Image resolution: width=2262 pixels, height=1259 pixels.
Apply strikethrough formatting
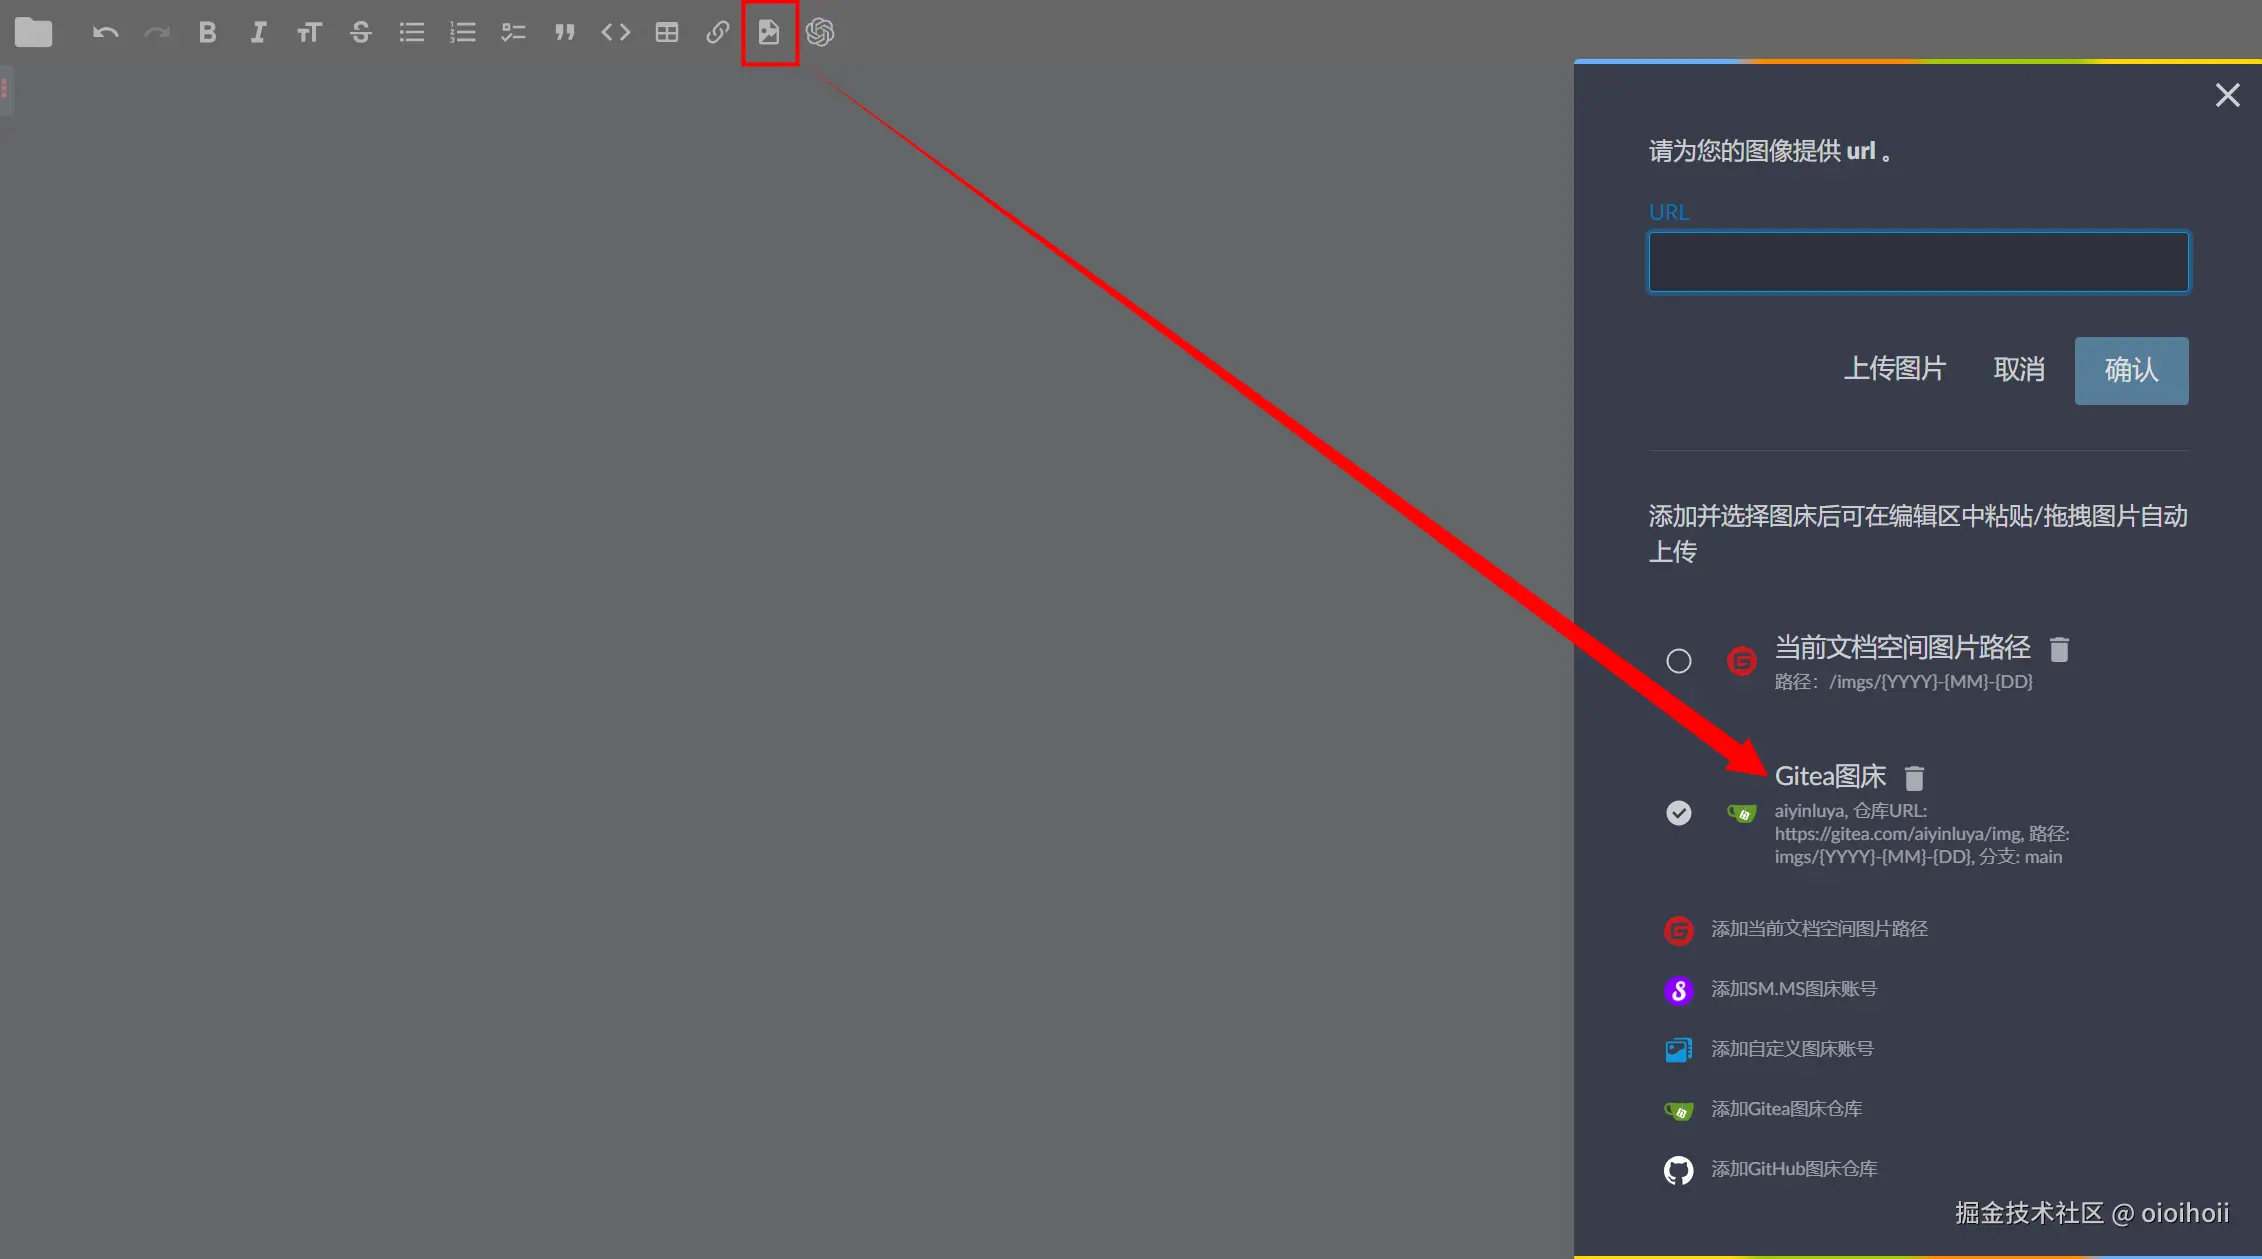point(361,33)
